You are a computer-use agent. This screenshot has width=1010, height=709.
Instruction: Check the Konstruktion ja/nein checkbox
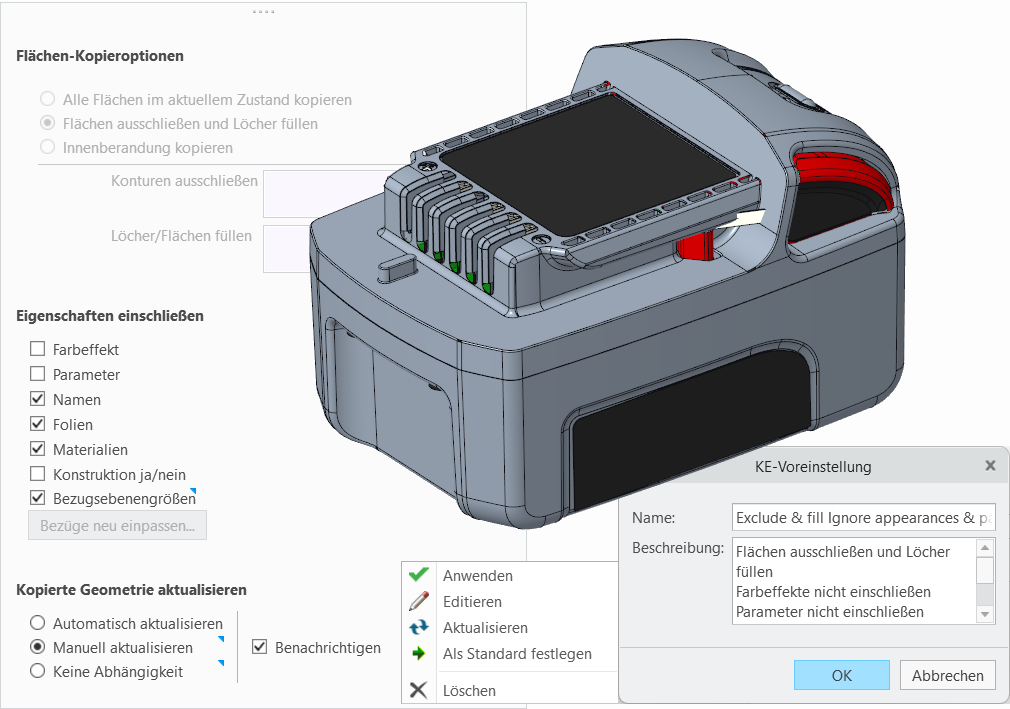pos(37,474)
